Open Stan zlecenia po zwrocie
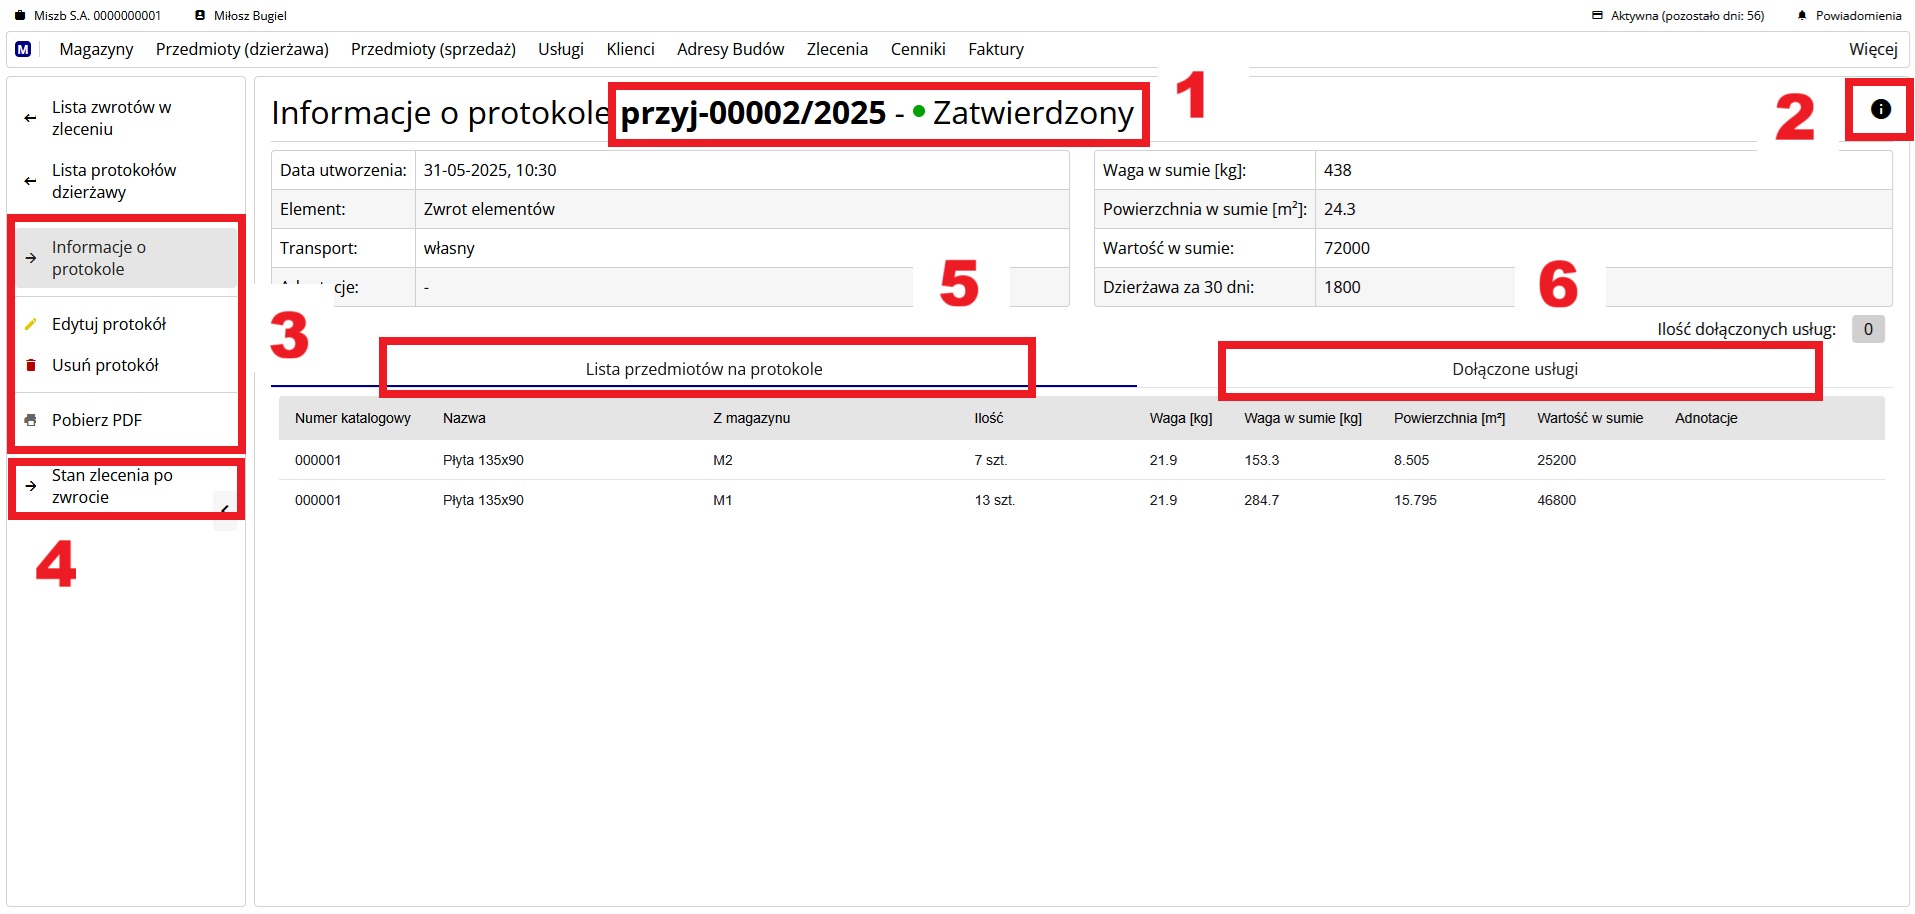 point(112,486)
